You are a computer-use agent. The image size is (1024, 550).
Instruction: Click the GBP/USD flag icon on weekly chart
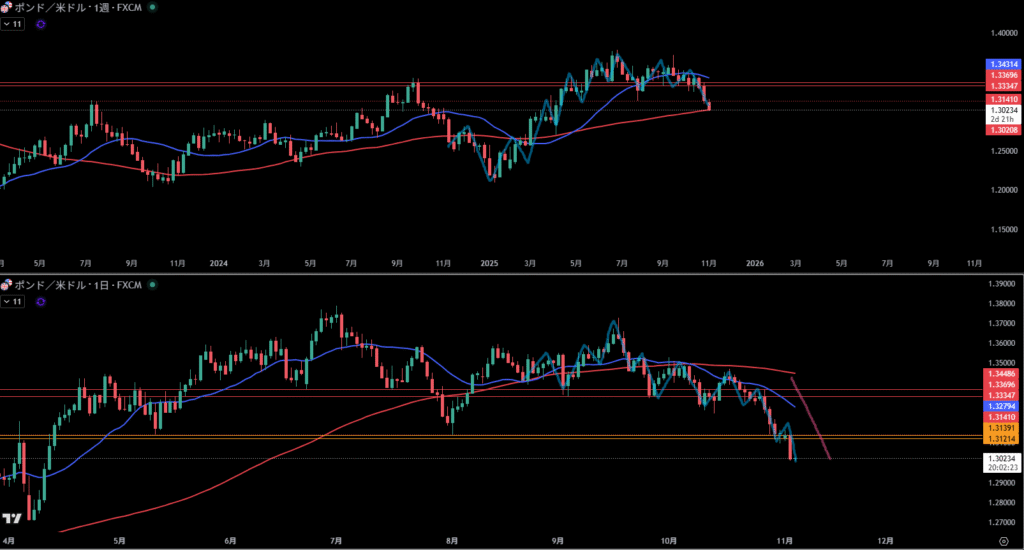click(x=6, y=7)
